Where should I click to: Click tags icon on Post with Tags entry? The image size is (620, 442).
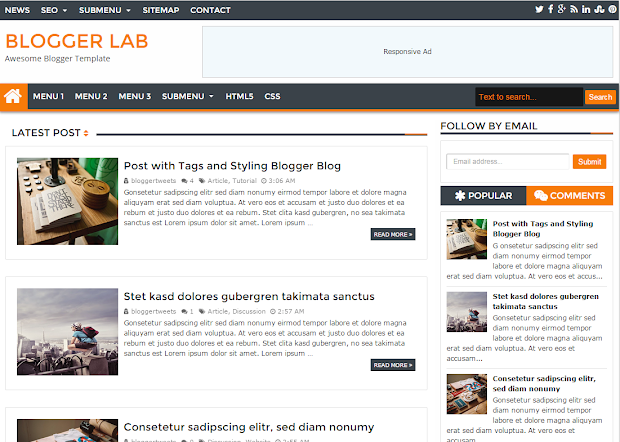[x=202, y=181]
